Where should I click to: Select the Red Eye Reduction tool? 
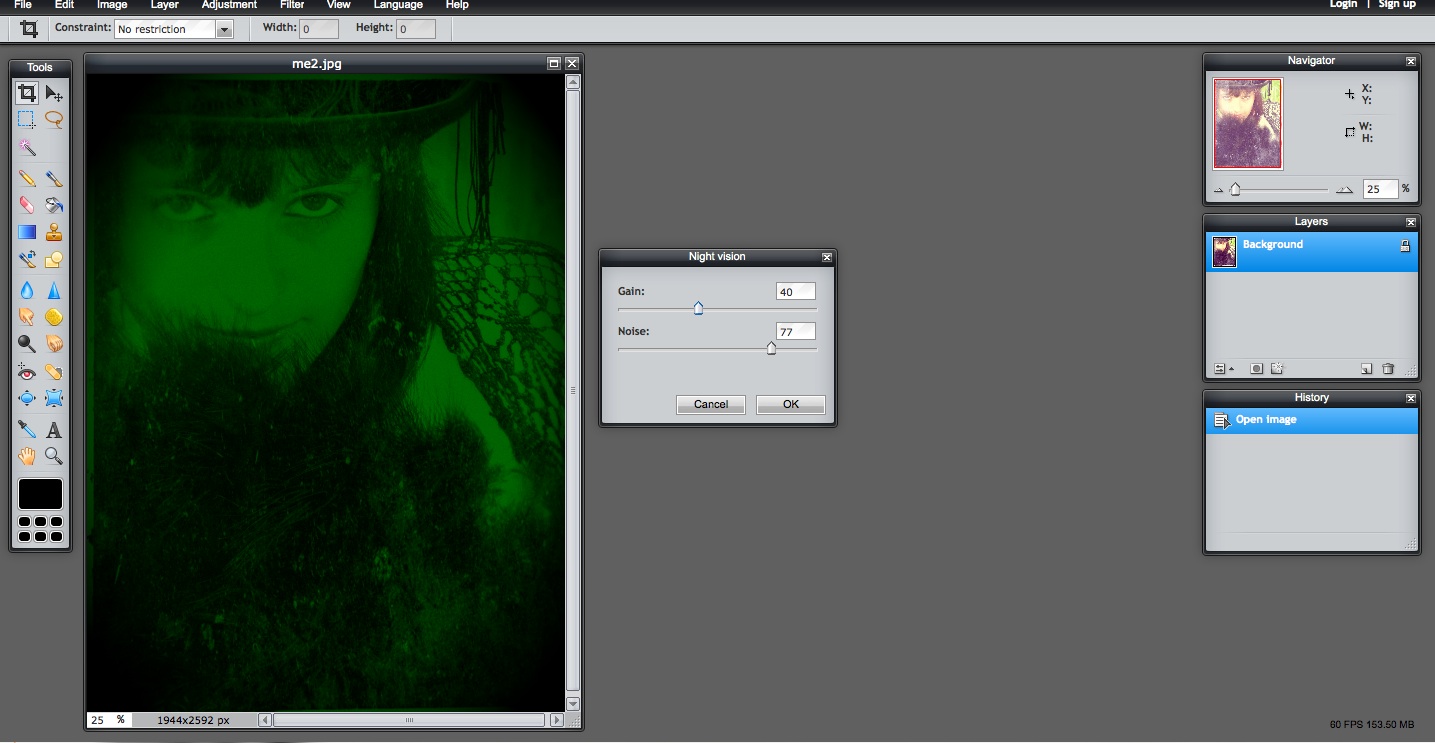[27, 372]
